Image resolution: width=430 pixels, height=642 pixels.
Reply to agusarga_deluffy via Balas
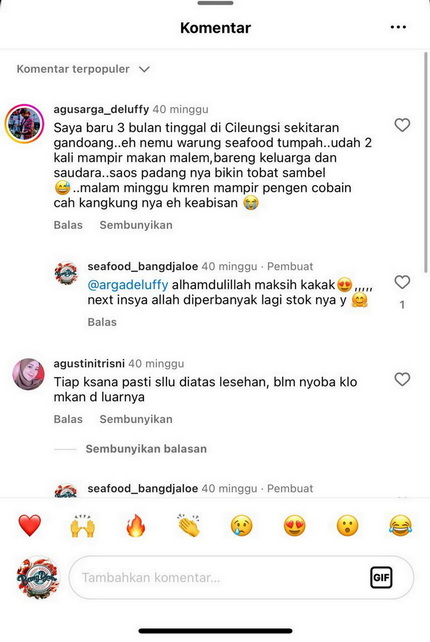(x=68, y=225)
